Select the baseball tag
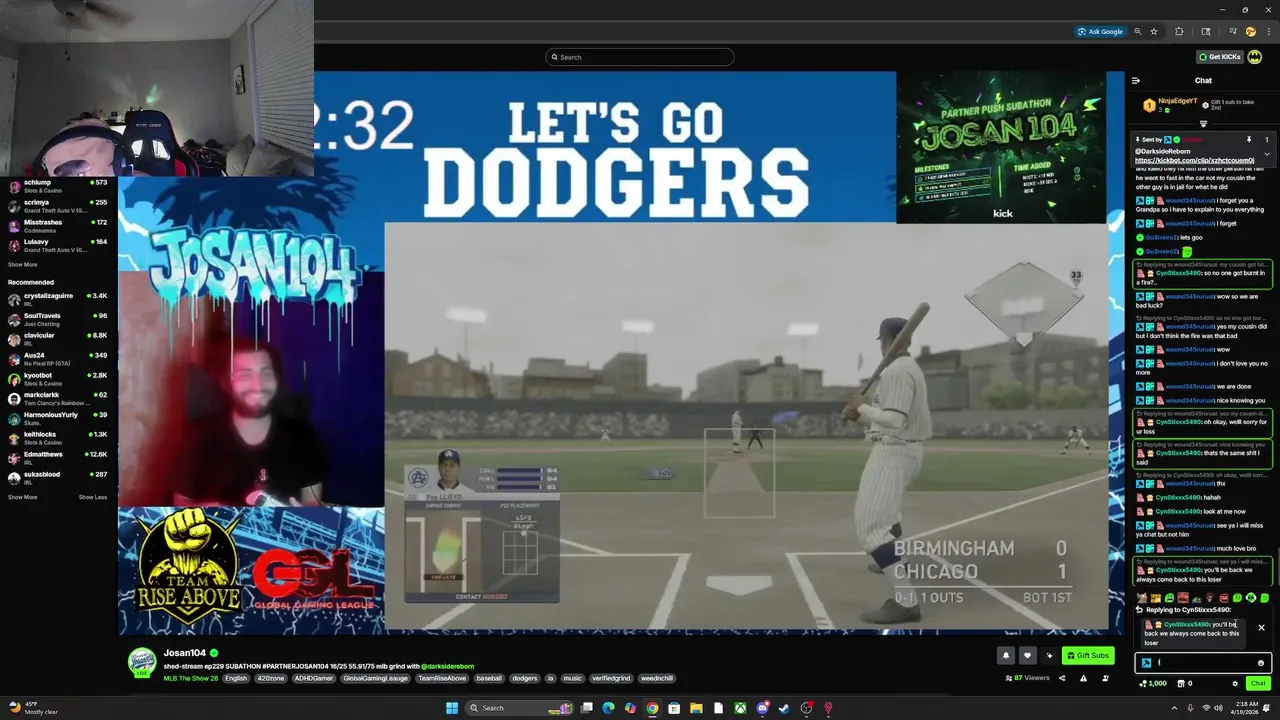 [489, 678]
